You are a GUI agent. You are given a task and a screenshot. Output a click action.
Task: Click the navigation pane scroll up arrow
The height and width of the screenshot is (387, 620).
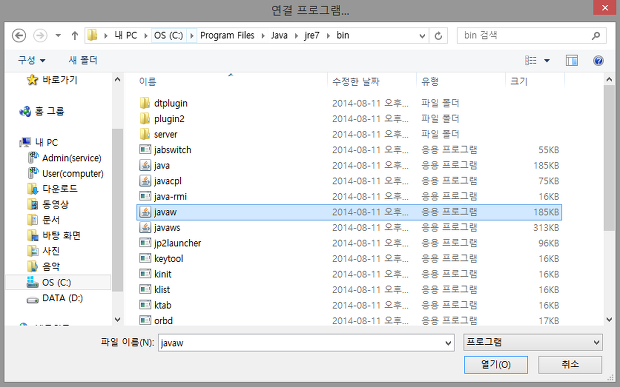pyautogui.click(x=117, y=79)
